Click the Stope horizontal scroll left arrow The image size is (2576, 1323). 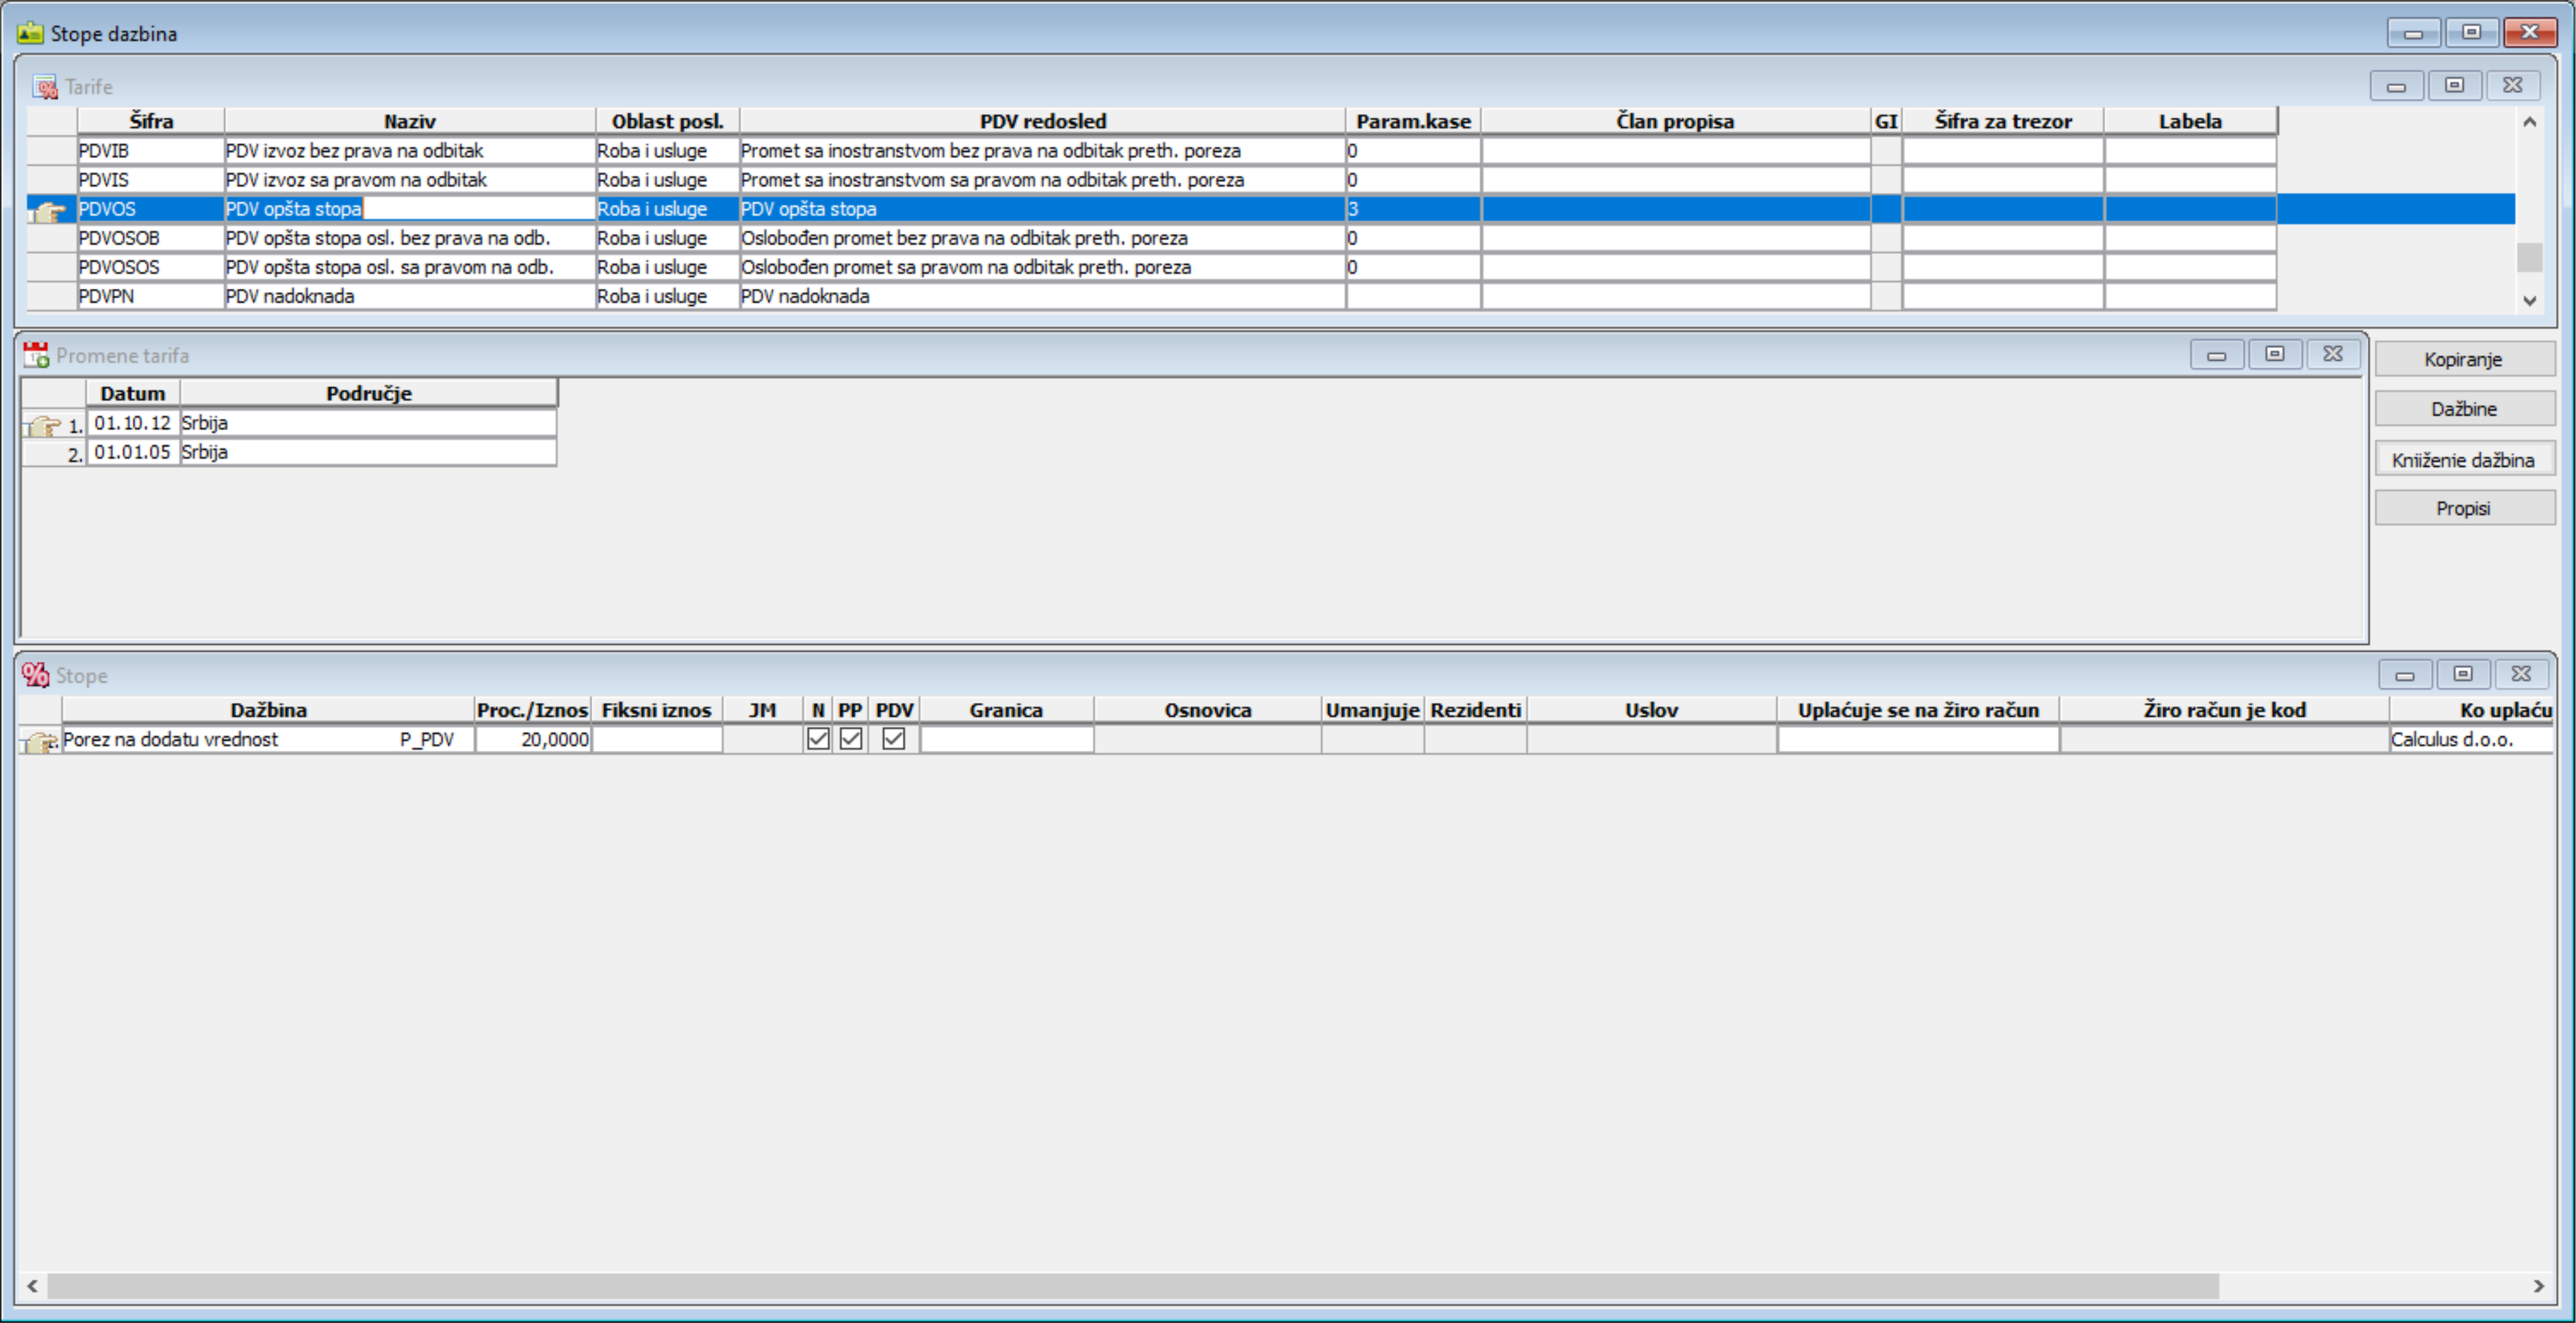pos(33,1286)
